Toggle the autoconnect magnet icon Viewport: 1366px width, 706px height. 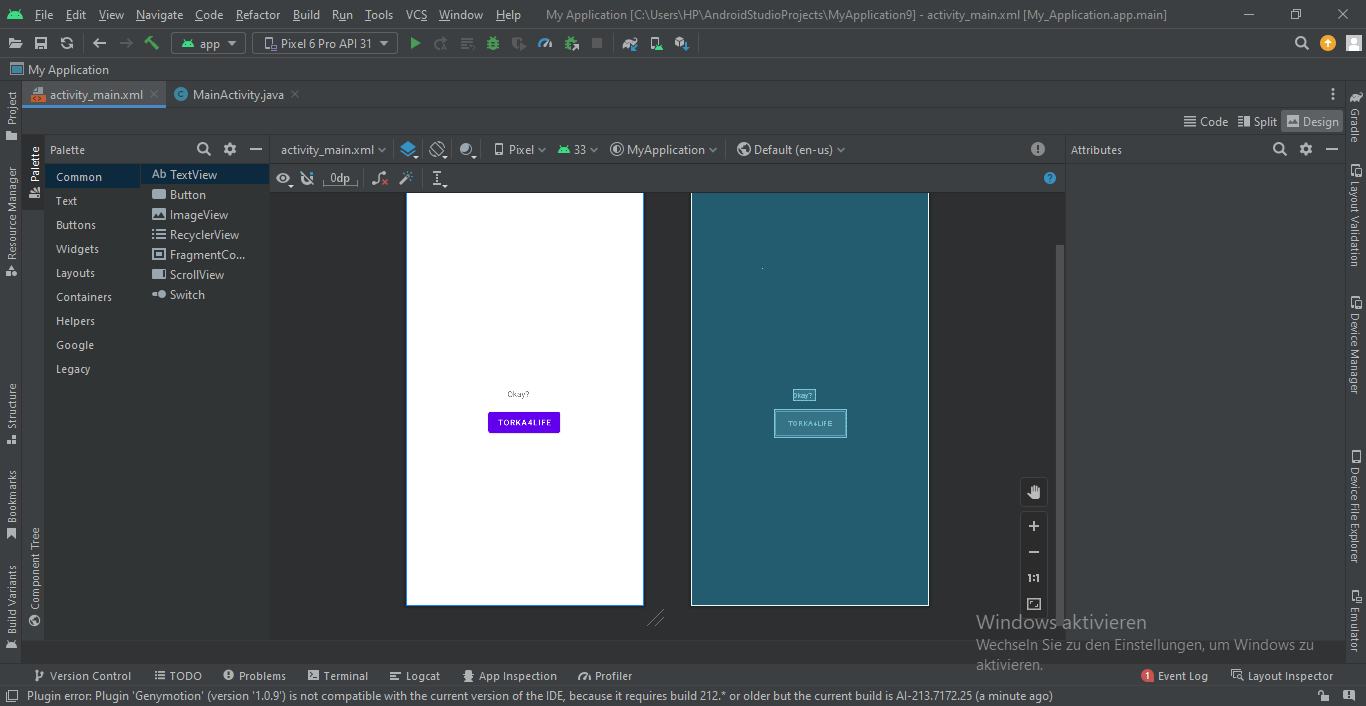[308, 178]
